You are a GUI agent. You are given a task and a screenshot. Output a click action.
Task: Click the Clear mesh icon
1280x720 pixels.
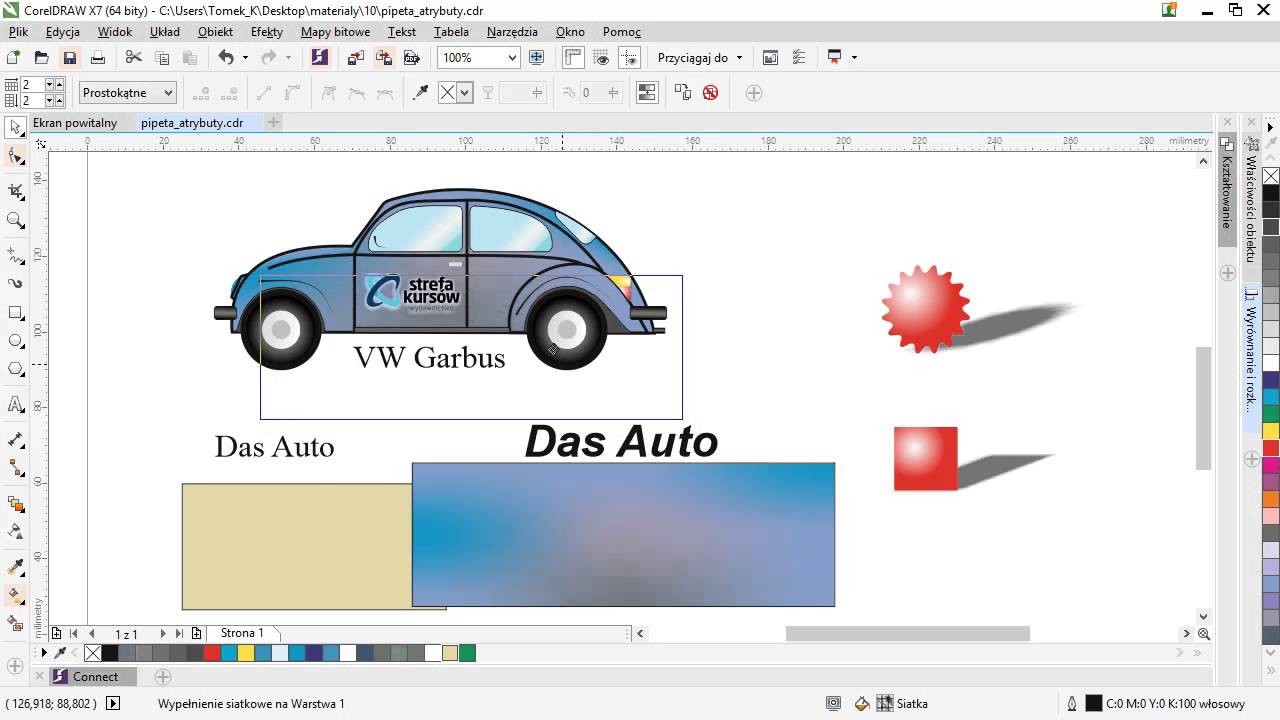[710, 93]
